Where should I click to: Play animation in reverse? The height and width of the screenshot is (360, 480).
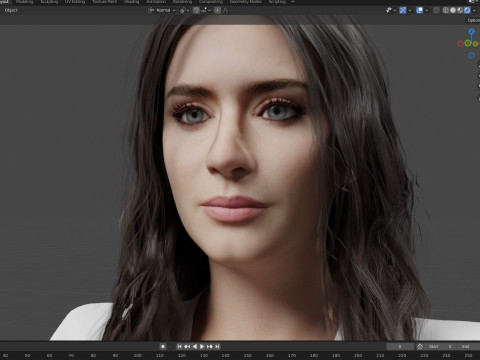(195, 347)
